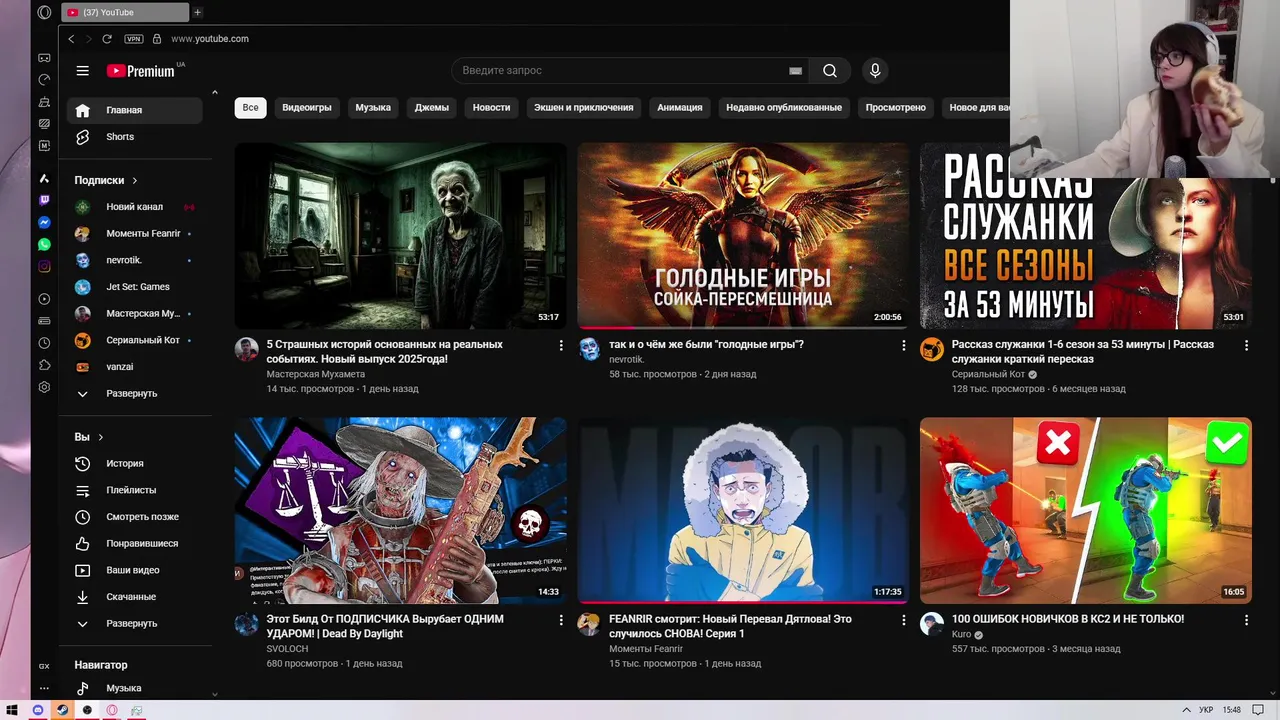The width and height of the screenshot is (1280, 720).
Task: Toggle the VPN badge in address bar
Action: [134, 39]
